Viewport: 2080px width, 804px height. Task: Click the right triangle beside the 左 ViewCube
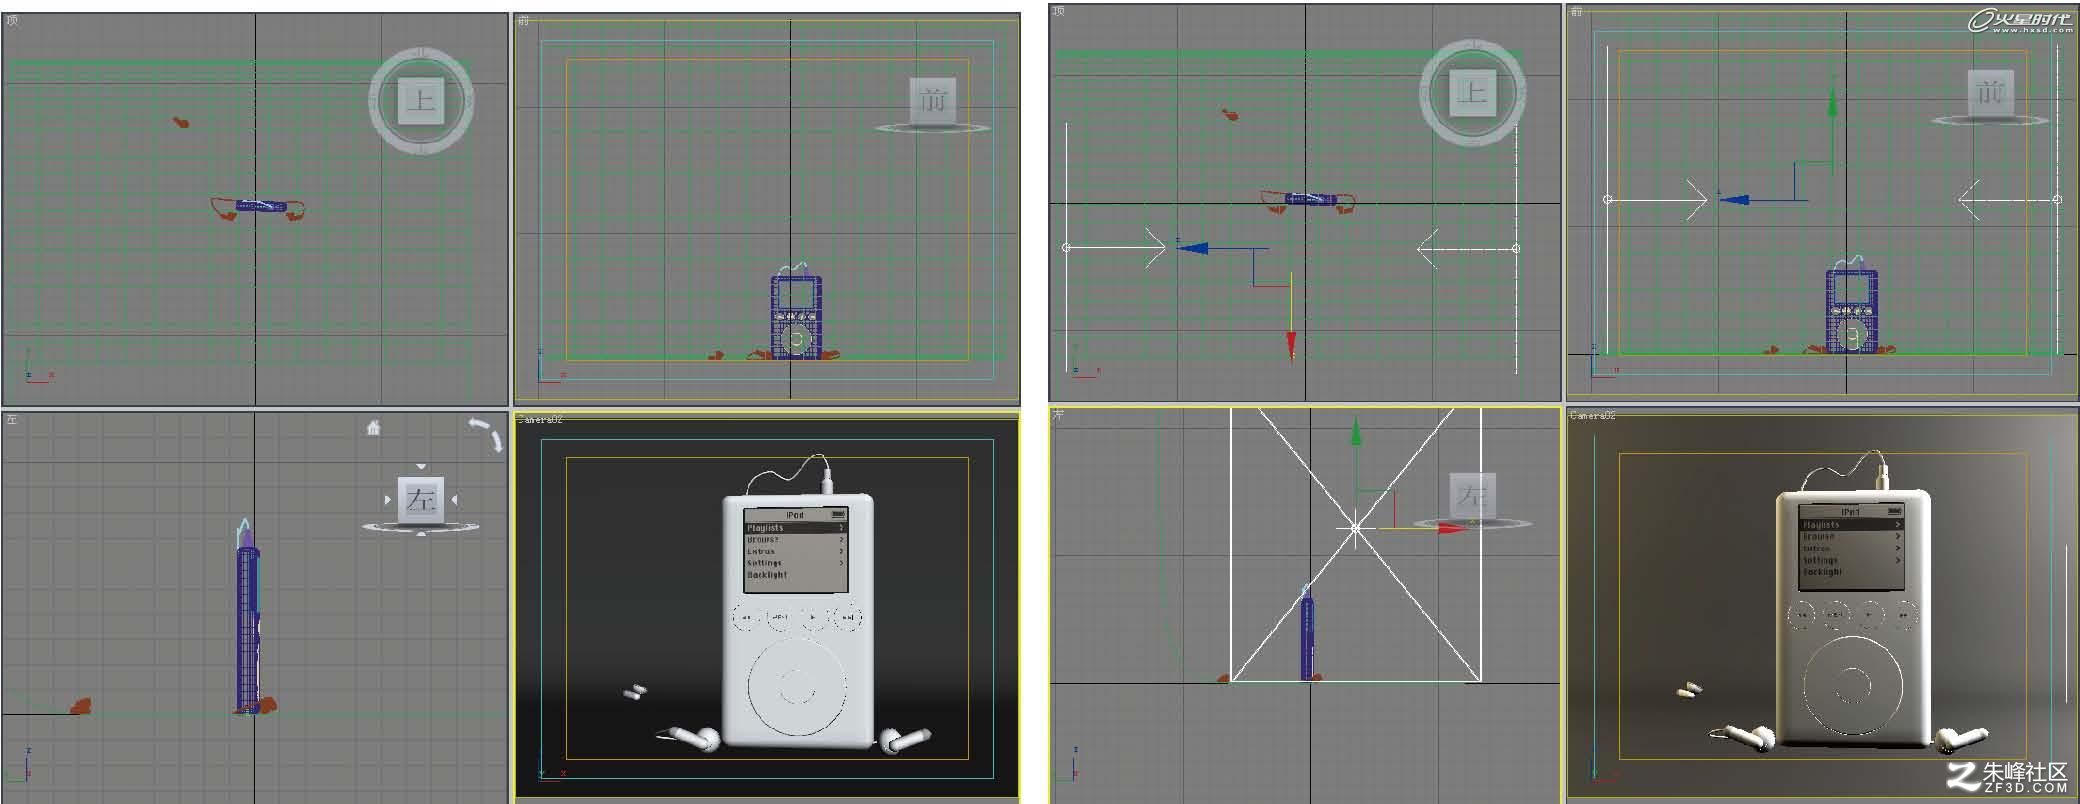[454, 499]
